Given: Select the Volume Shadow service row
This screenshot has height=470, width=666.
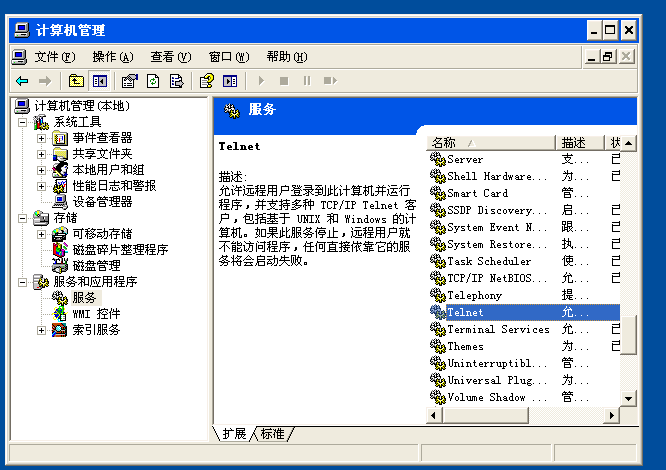Looking at the screenshot, I should pyautogui.click(x=523, y=397).
